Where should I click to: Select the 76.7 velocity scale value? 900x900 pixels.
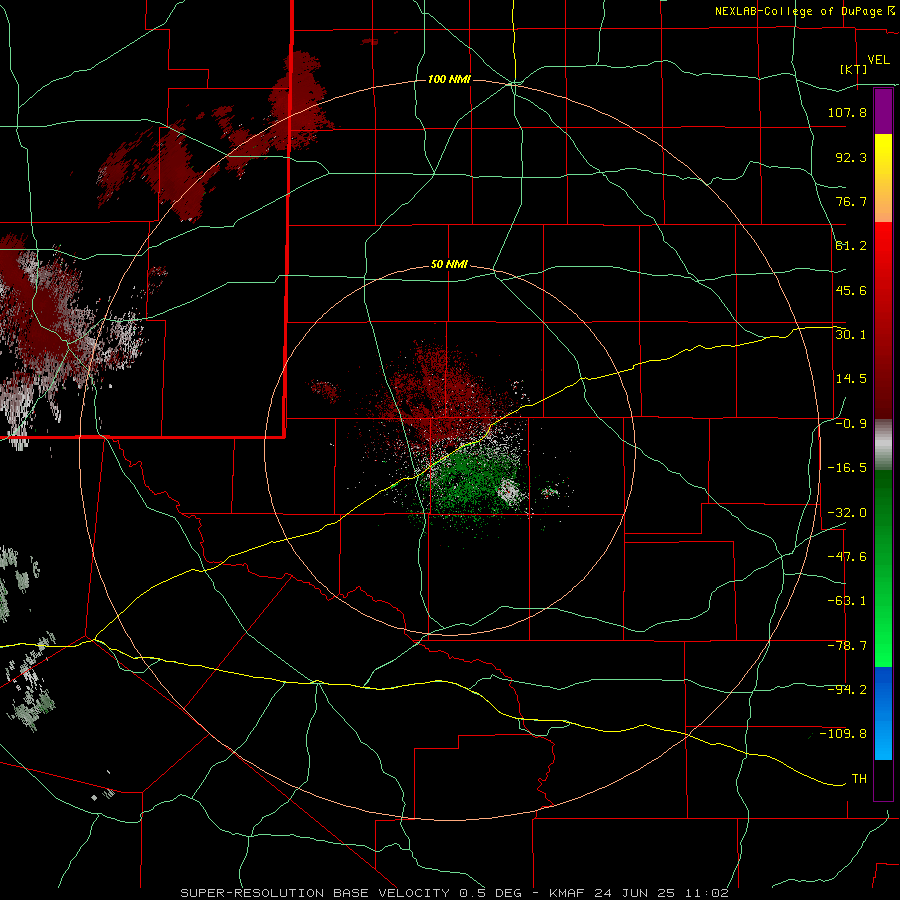pyautogui.click(x=851, y=201)
